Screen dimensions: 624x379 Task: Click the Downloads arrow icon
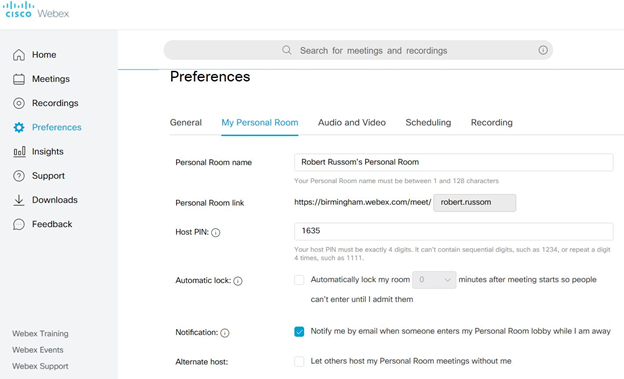pyautogui.click(x=19, y=200)
